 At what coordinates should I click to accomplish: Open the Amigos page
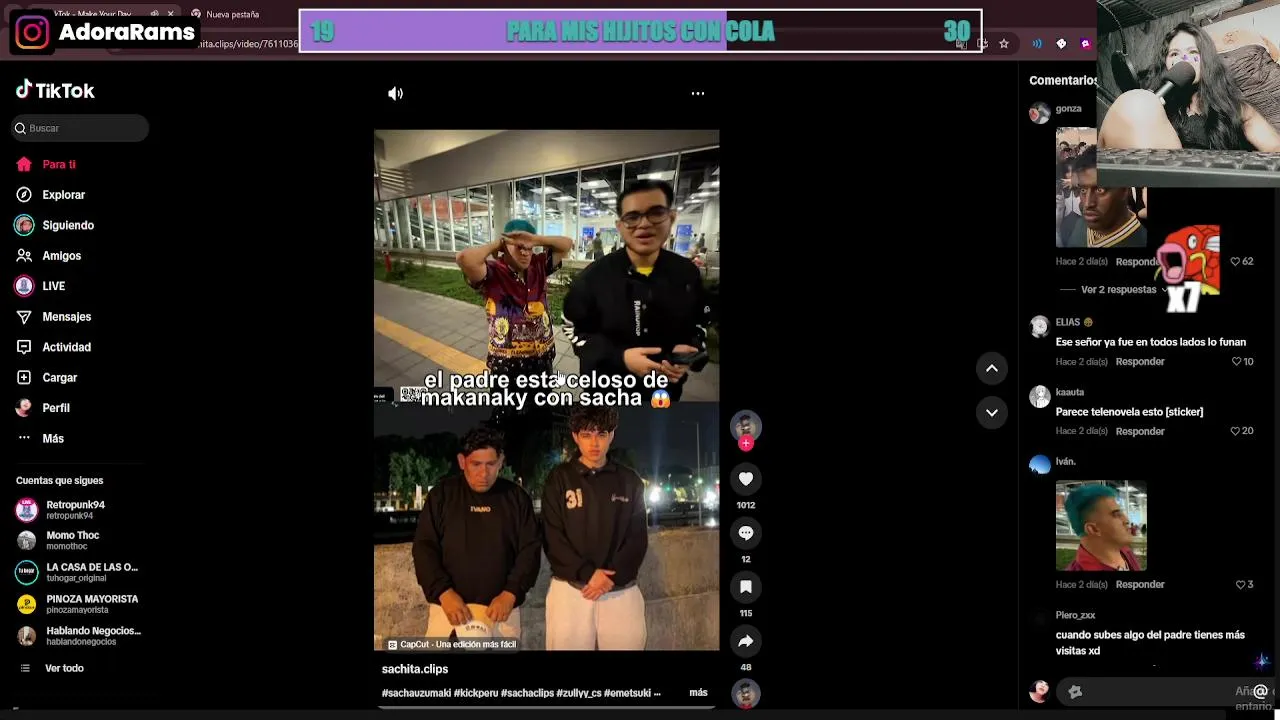(x=62, y=256)
